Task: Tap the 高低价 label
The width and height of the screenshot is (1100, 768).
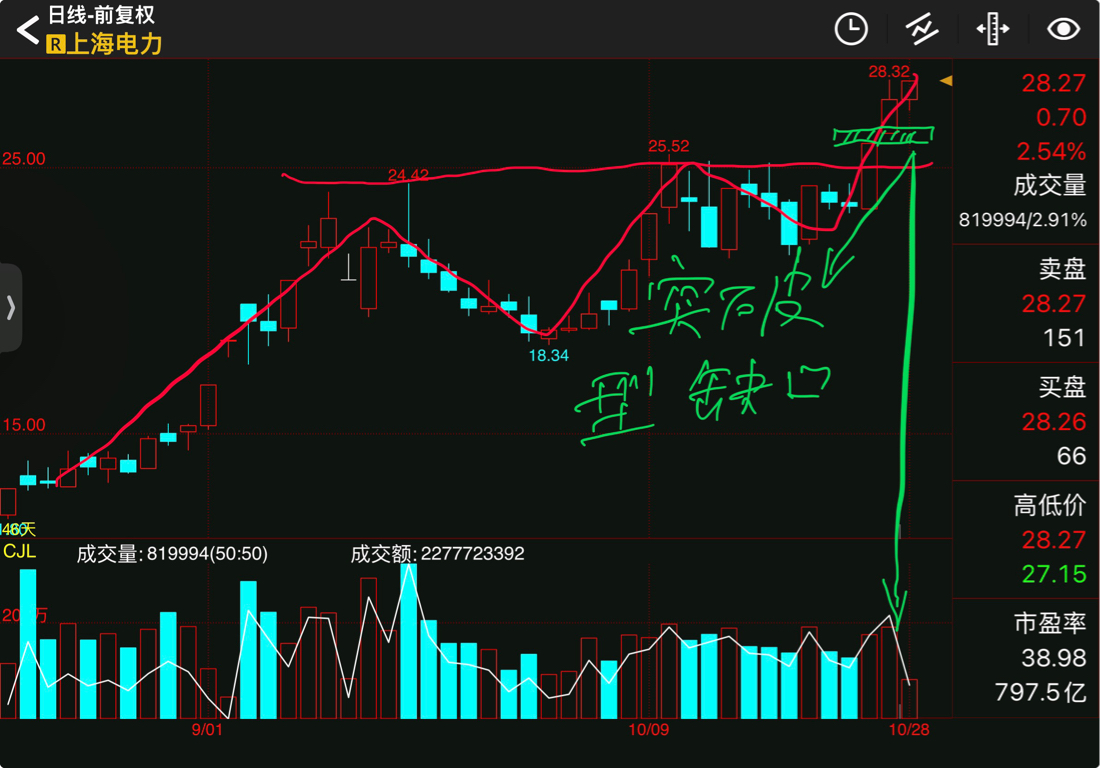Action: (1049, 506)
